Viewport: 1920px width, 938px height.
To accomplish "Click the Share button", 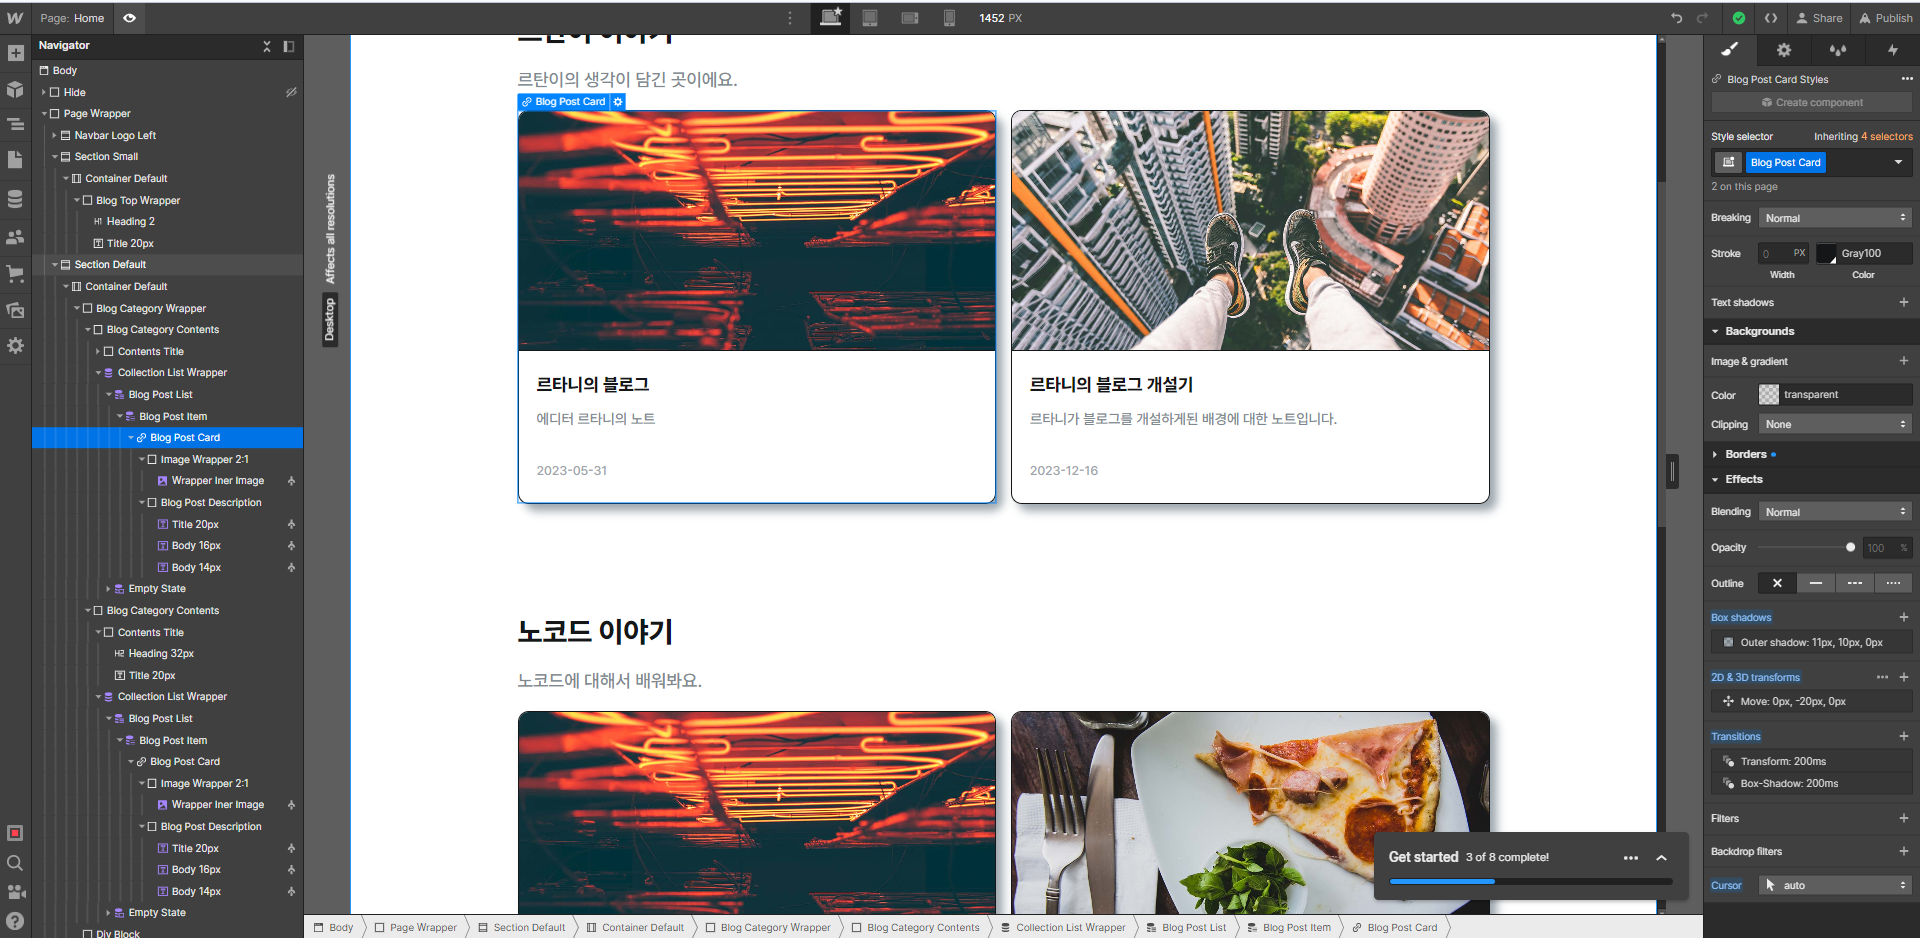I will [x=1819, y=18].
